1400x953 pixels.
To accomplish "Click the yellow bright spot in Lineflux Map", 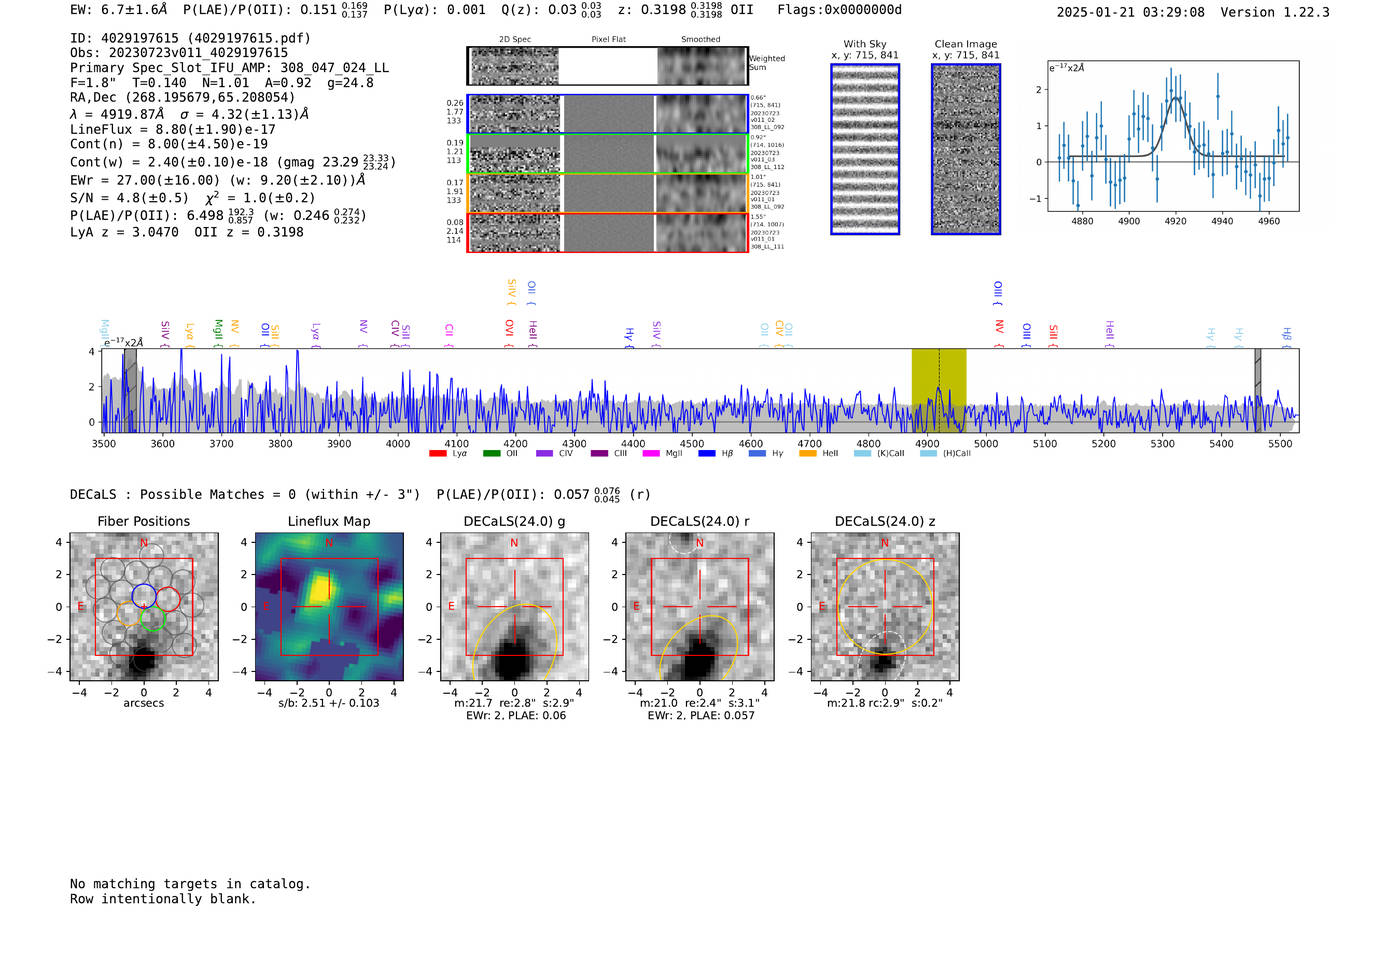I will (318, 588).
